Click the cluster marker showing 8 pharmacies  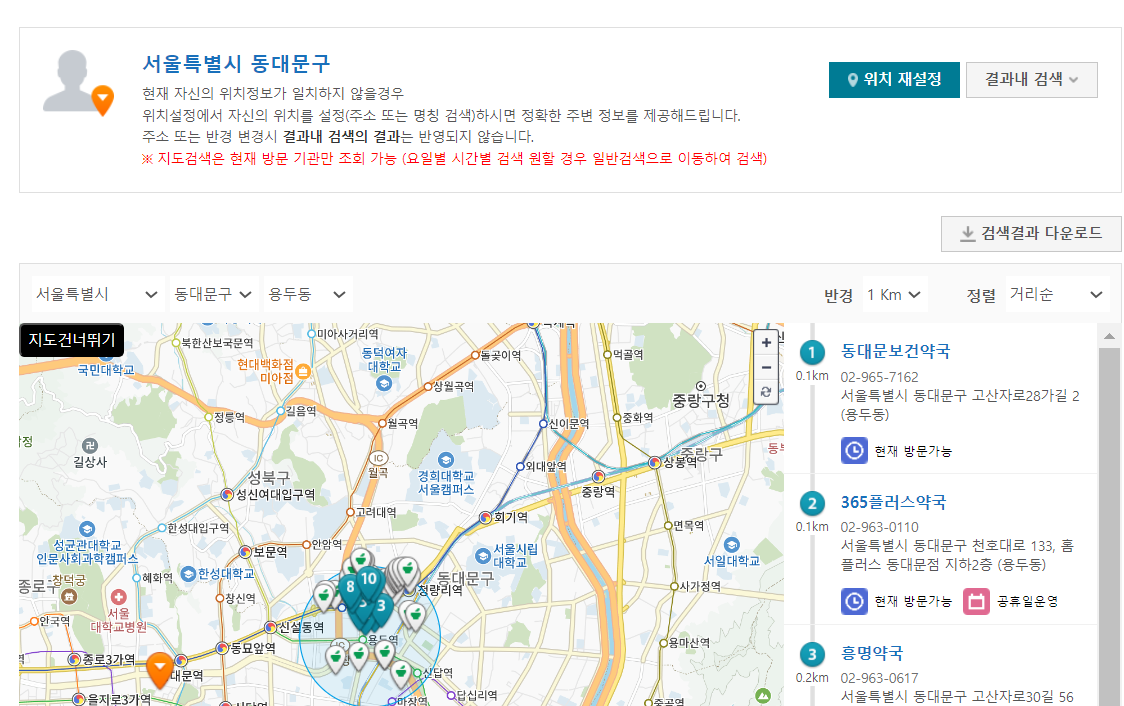click(x=350, y=586)
